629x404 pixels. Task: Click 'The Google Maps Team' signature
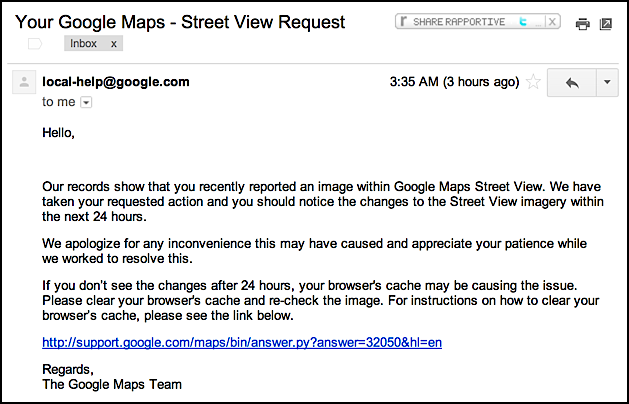tap(112, 384)
